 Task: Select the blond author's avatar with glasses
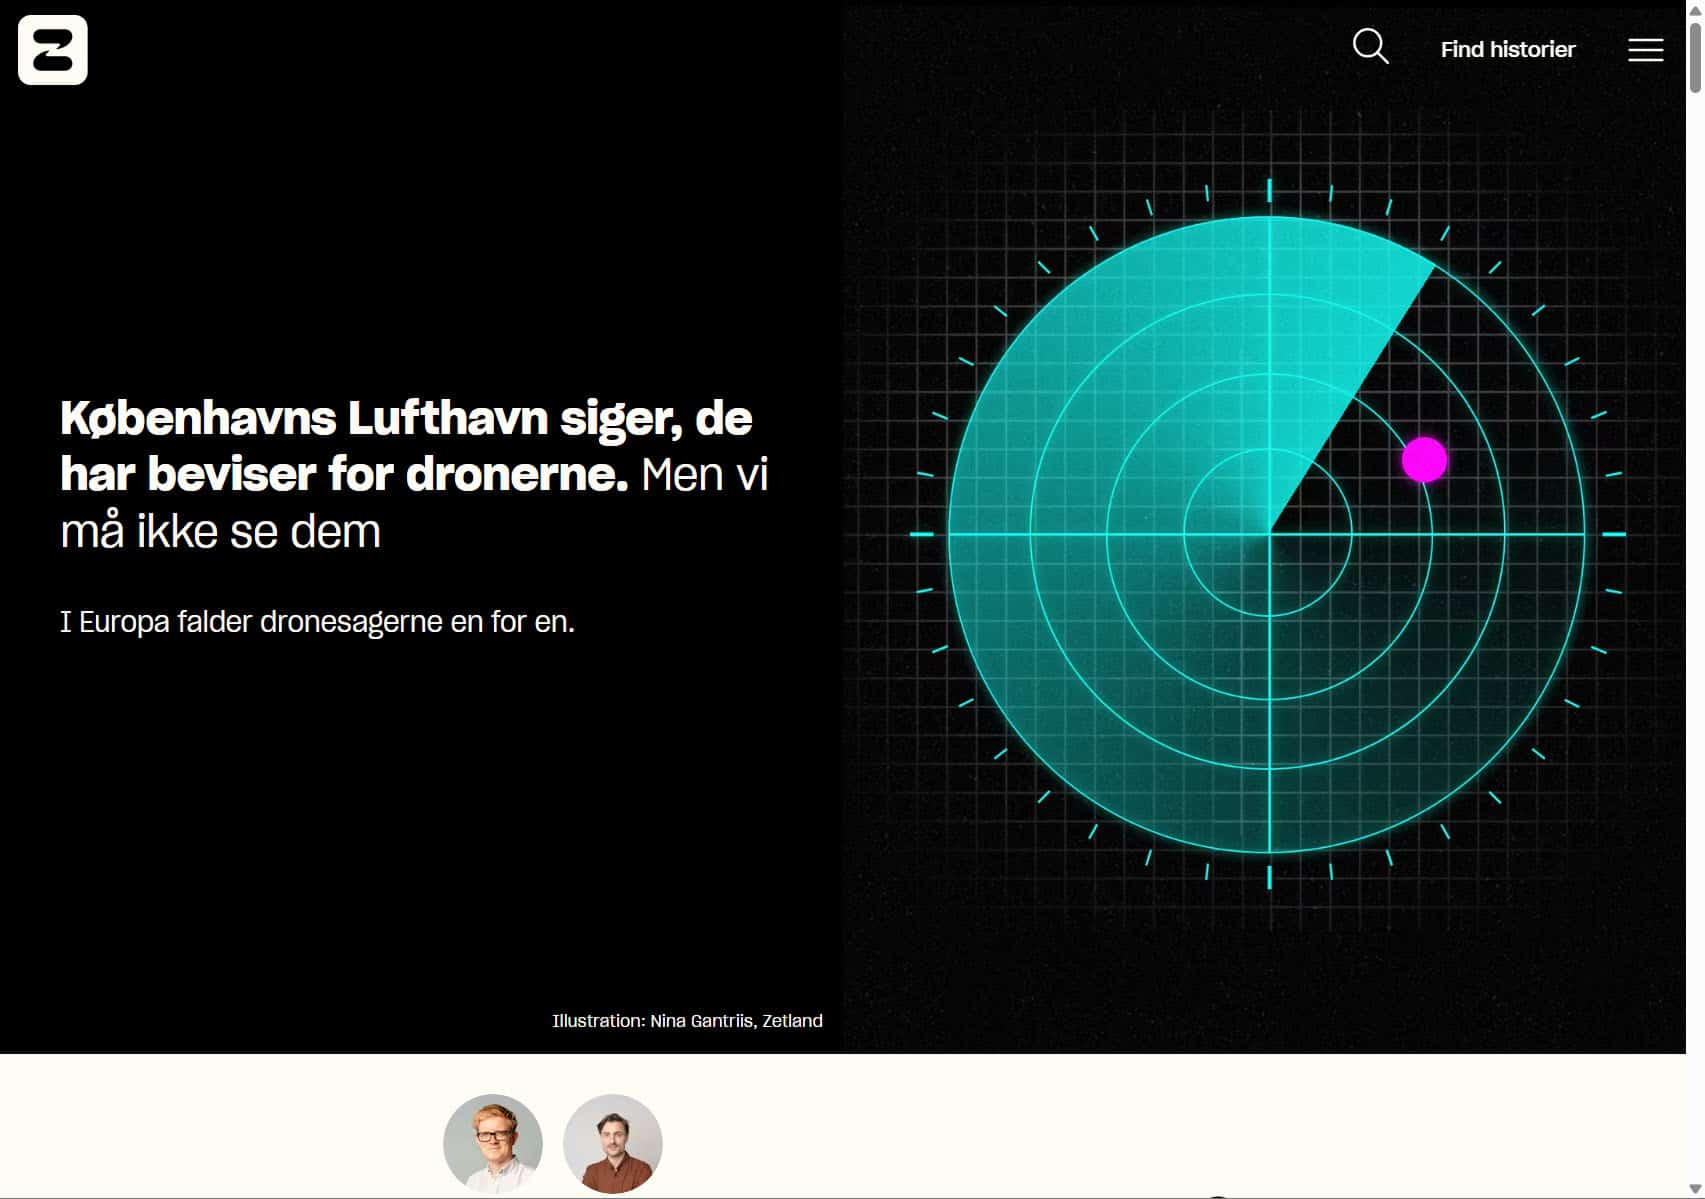click(x=493, y=1143)
